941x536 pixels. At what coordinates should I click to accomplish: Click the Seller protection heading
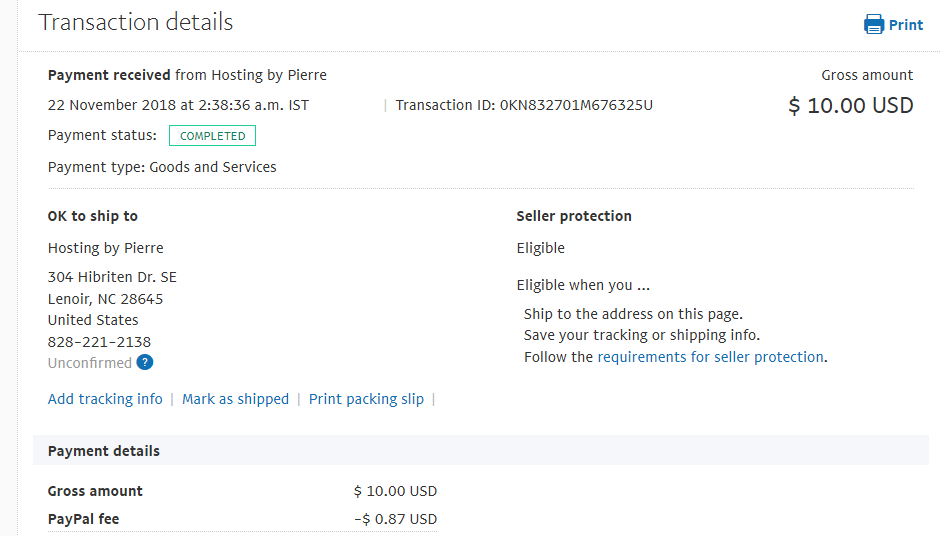574,216
